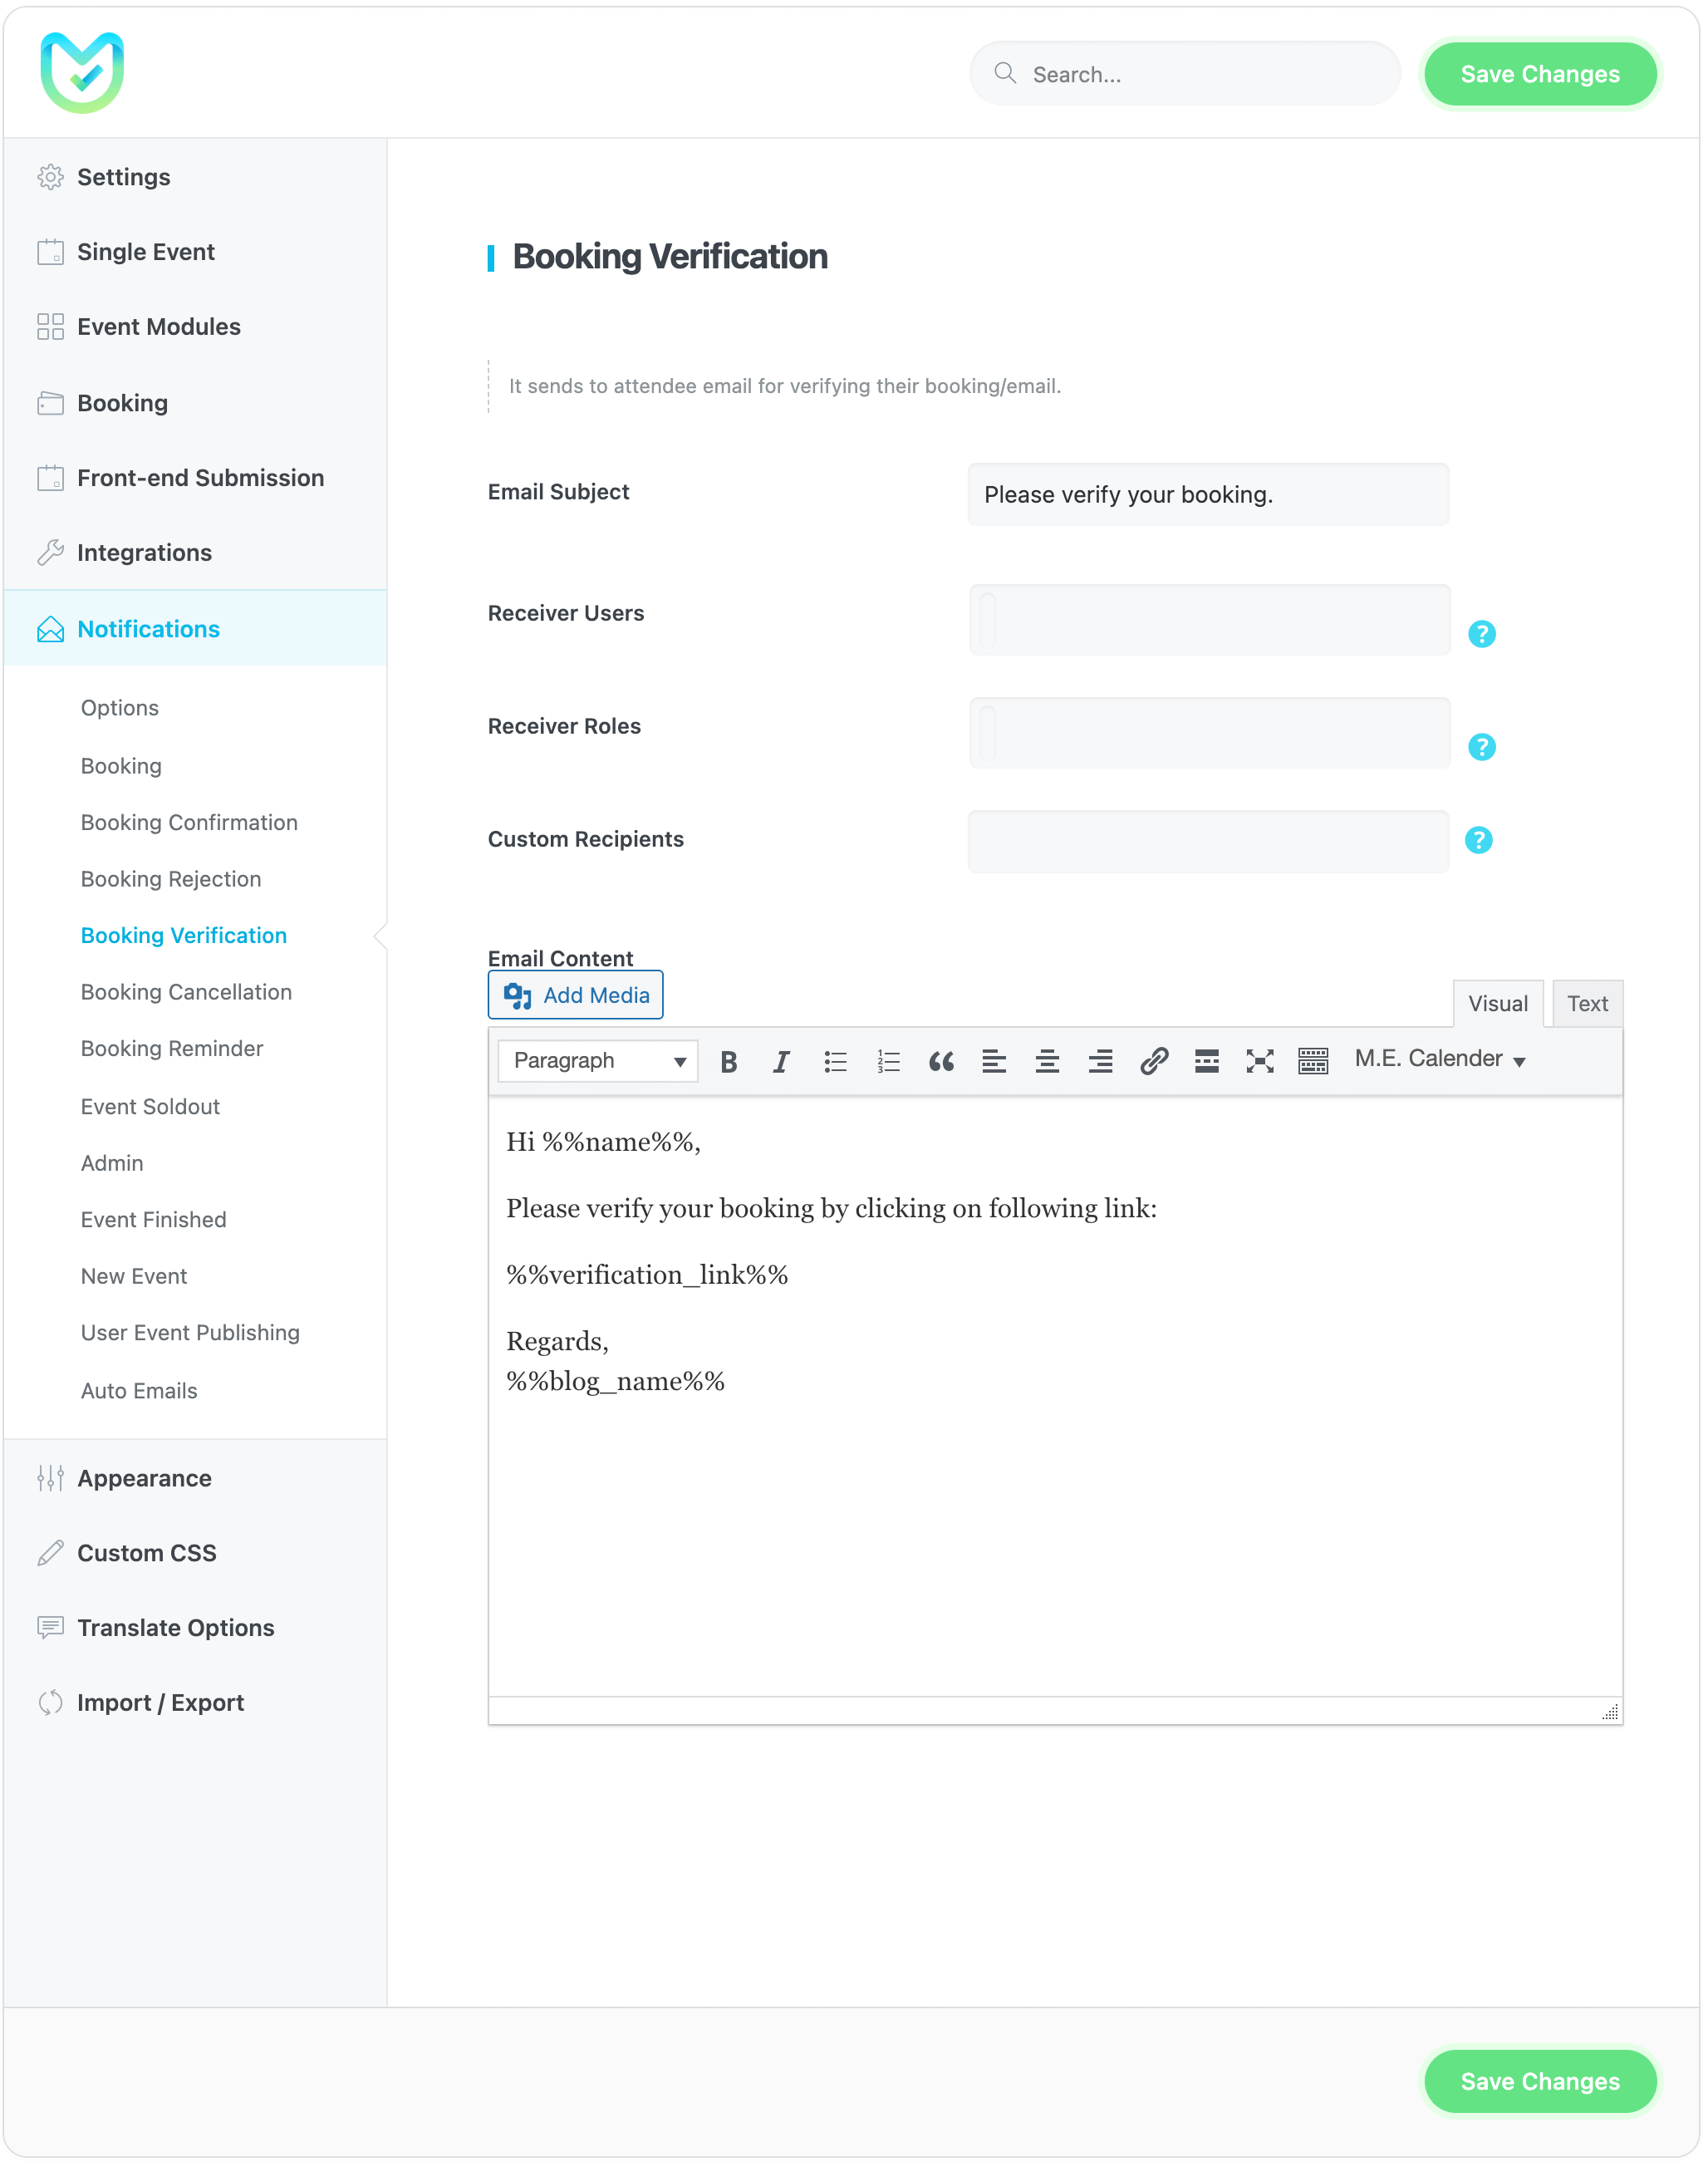Image resolution: width=1708 pixels, height=2162 pixels.
Task: Open Front-end Submission section
Action: pyautogui.click(x=195, y=478)
